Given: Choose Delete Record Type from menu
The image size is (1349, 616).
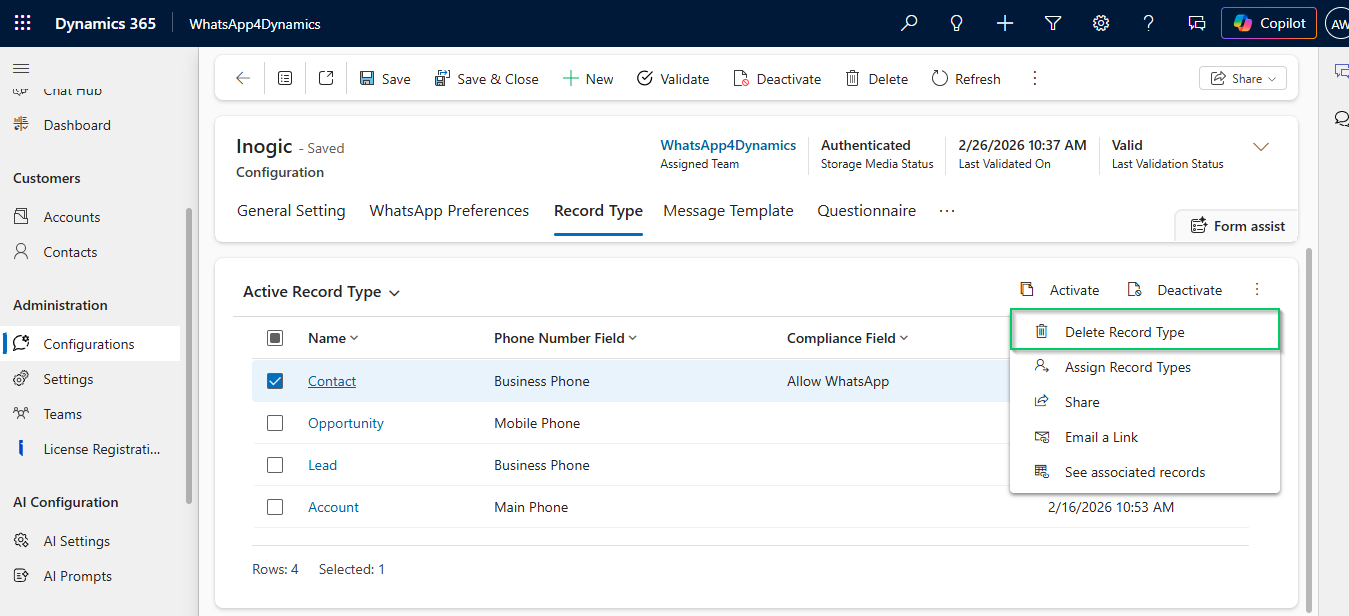Looking at the screenshot, I should (1124, 332).
